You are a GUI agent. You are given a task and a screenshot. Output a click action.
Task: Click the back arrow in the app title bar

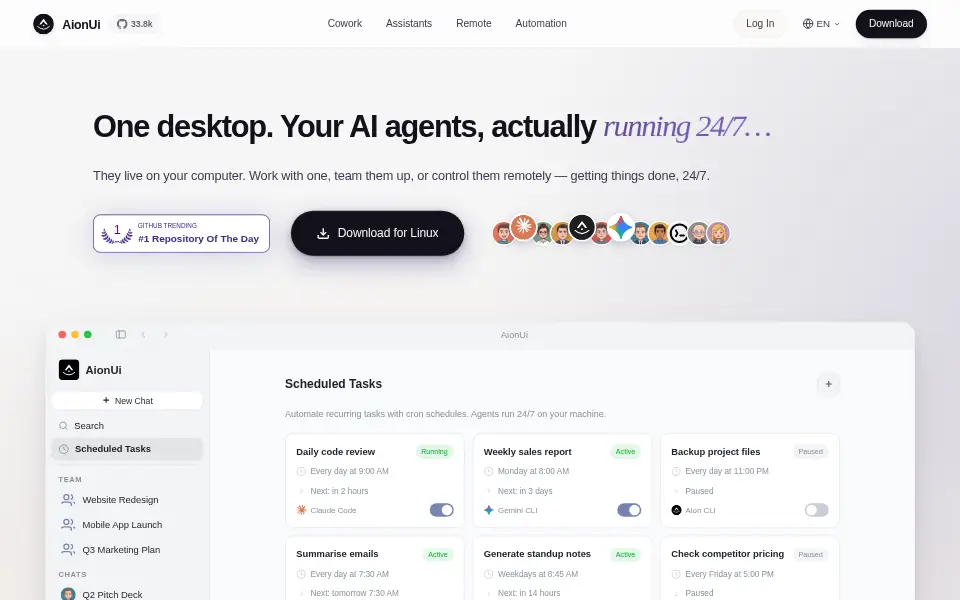click(143, 334)
